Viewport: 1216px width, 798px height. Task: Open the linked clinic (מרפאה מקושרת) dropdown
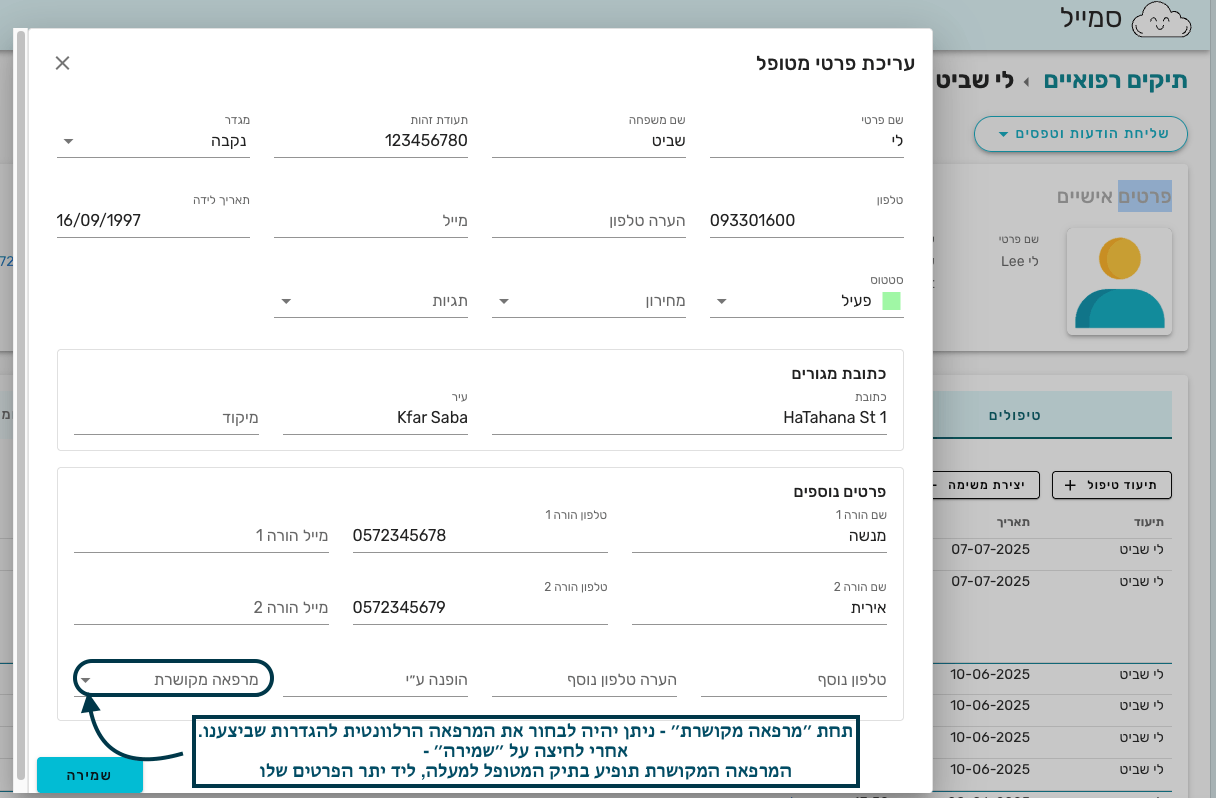pyautogui.click(x=173, y=679)
